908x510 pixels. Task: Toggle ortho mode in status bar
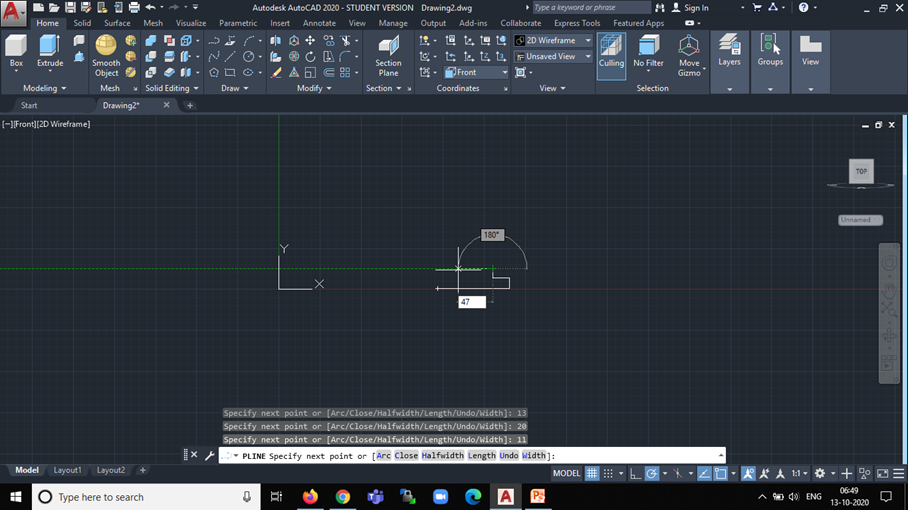tap(635, 474)
